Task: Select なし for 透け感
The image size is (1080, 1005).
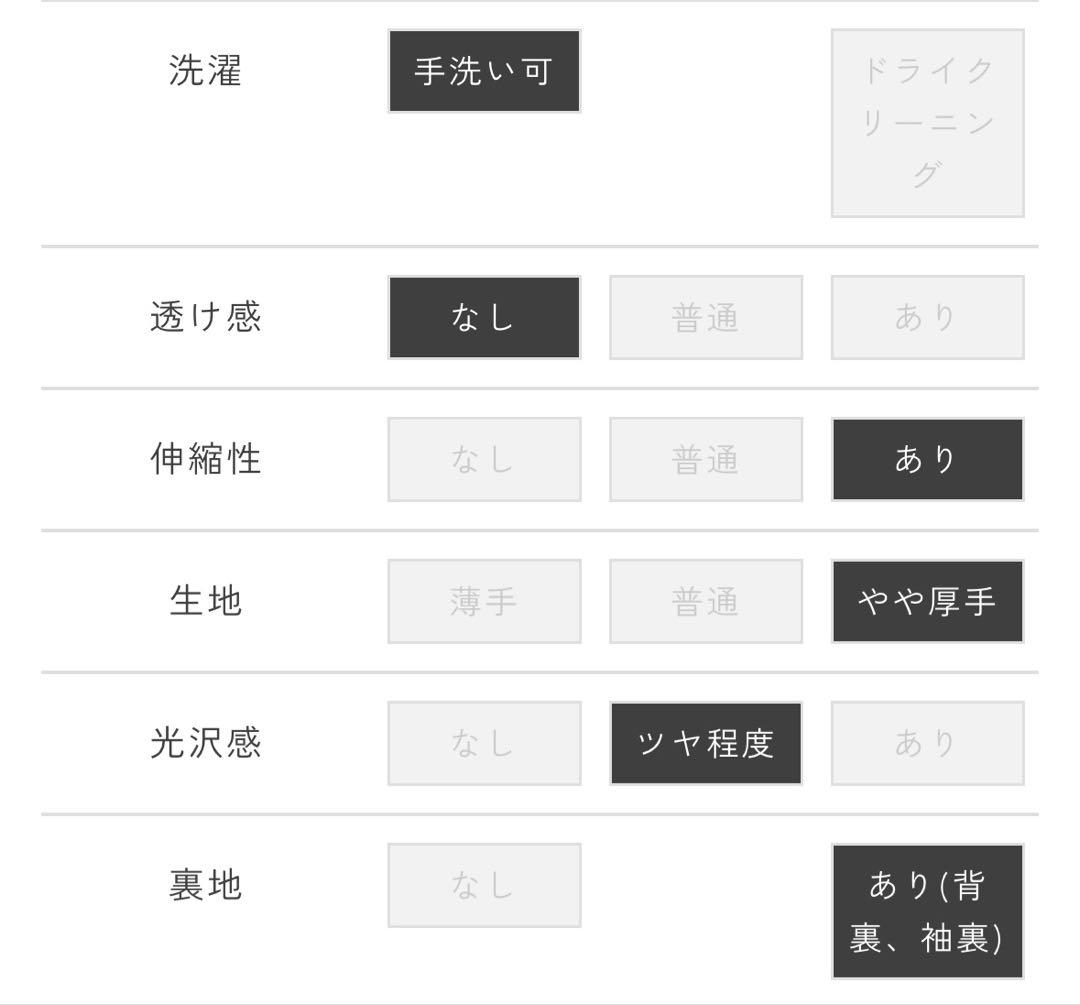Action: [484, 318]
